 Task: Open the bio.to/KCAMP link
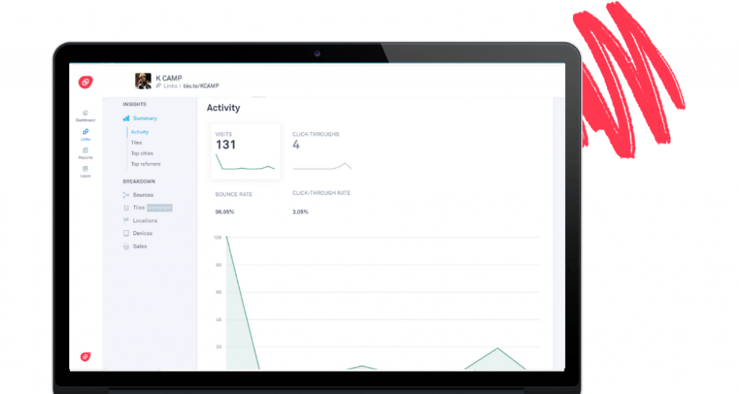click(x=201, y=86)
